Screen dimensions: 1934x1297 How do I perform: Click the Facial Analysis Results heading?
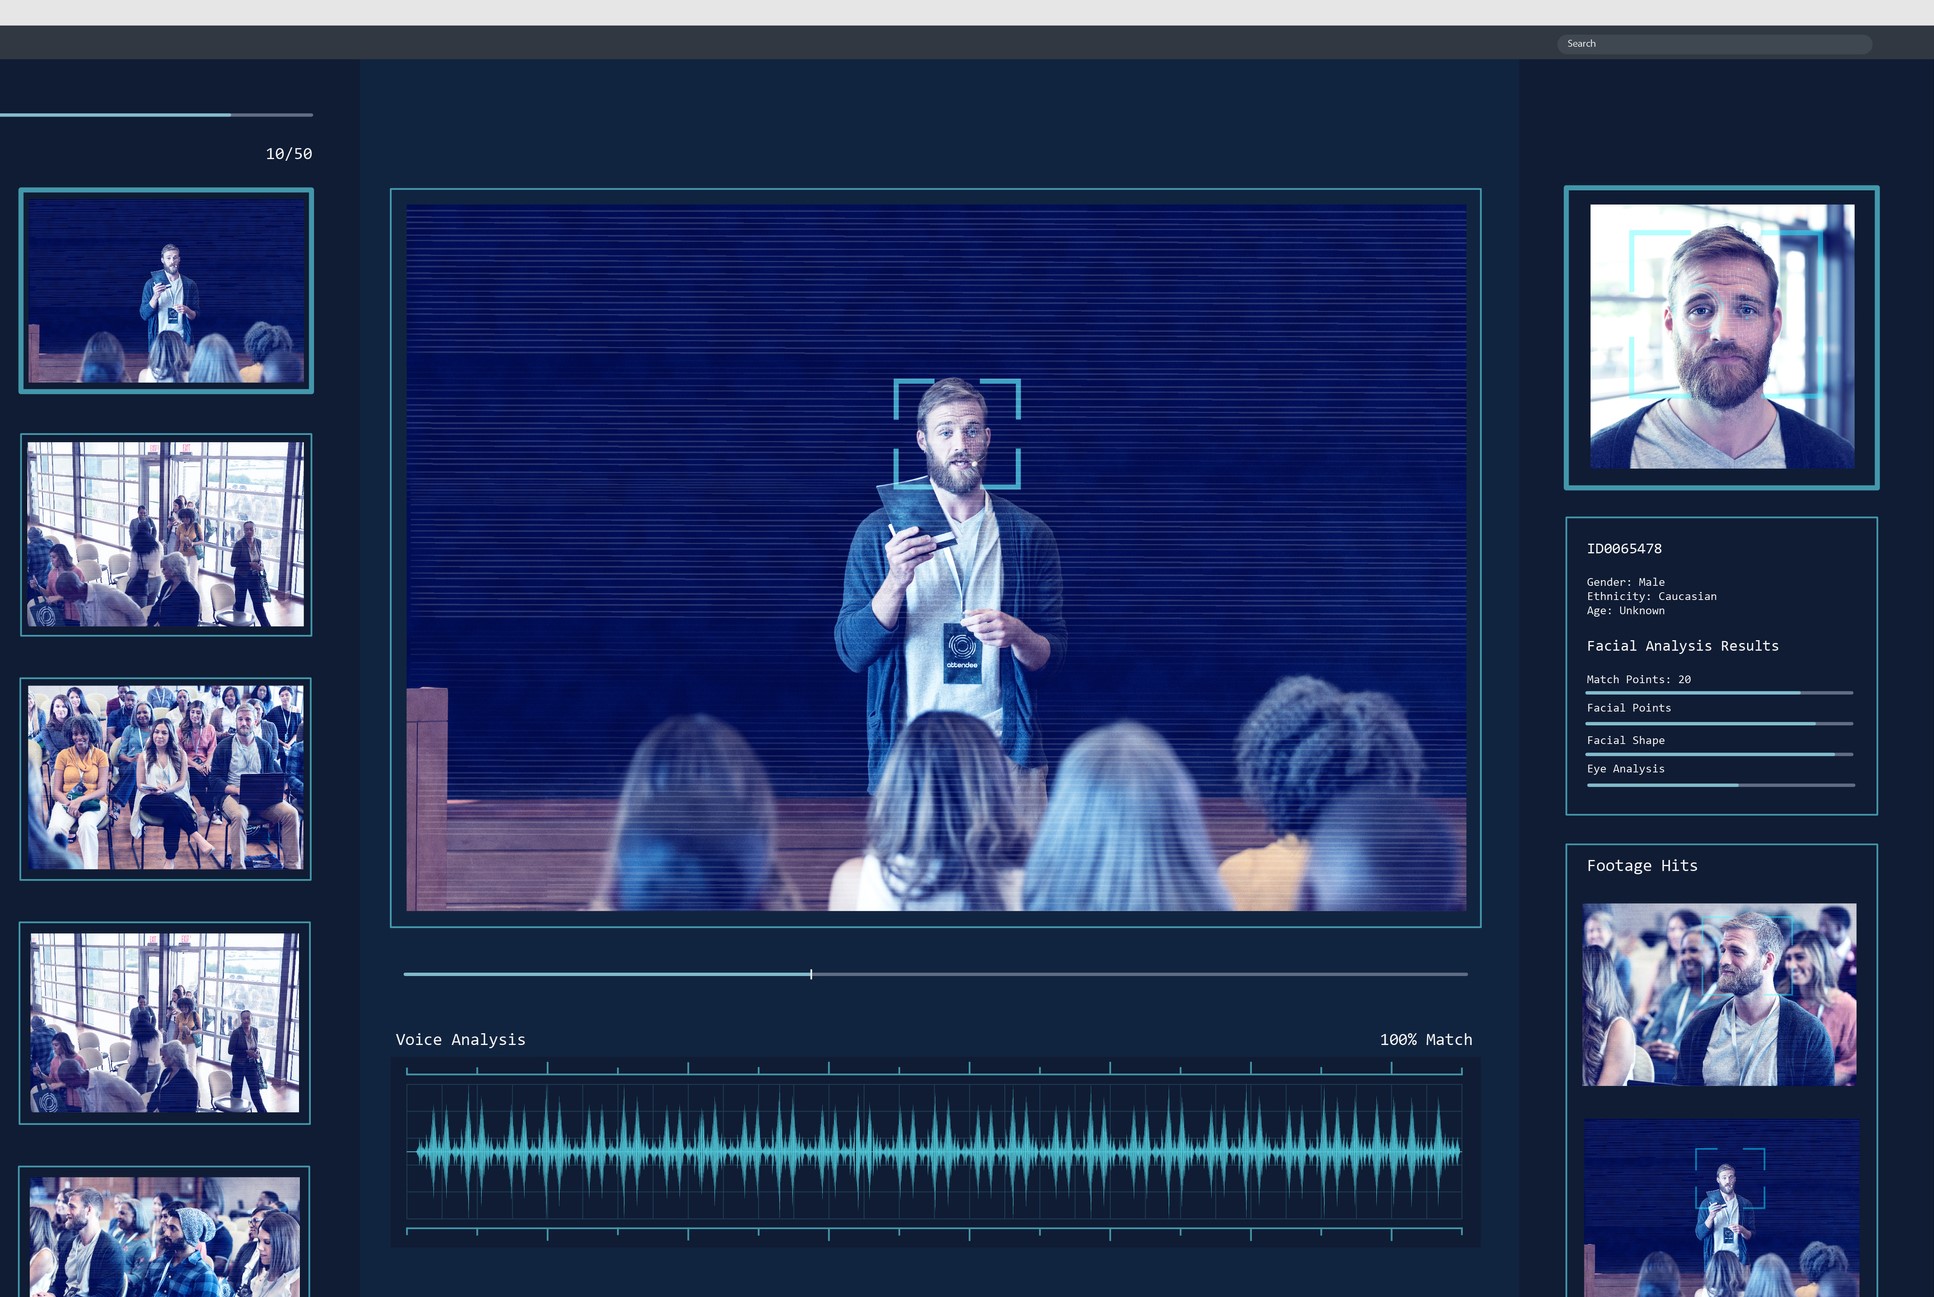coord(1682,646)
